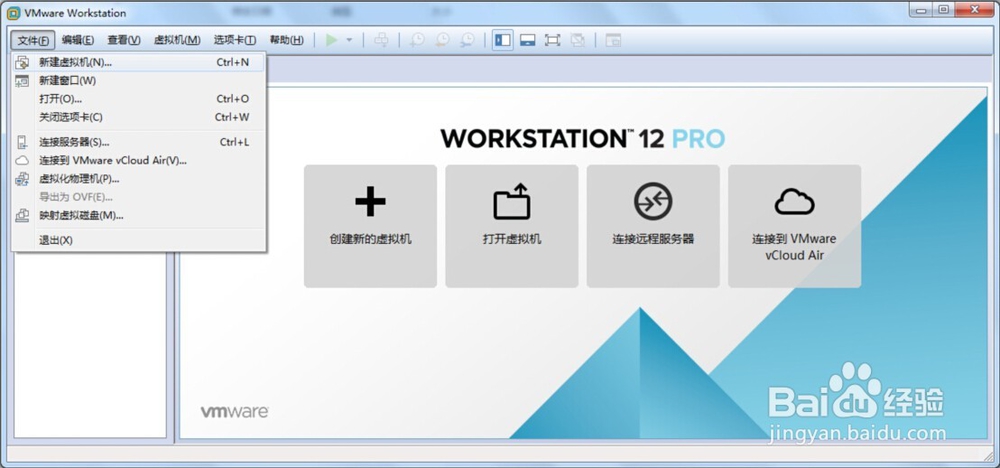Click the virtualize physical machine menu icon
Image resolution: width=1000 pixels, height=468 pixels.
coord(22,179)
